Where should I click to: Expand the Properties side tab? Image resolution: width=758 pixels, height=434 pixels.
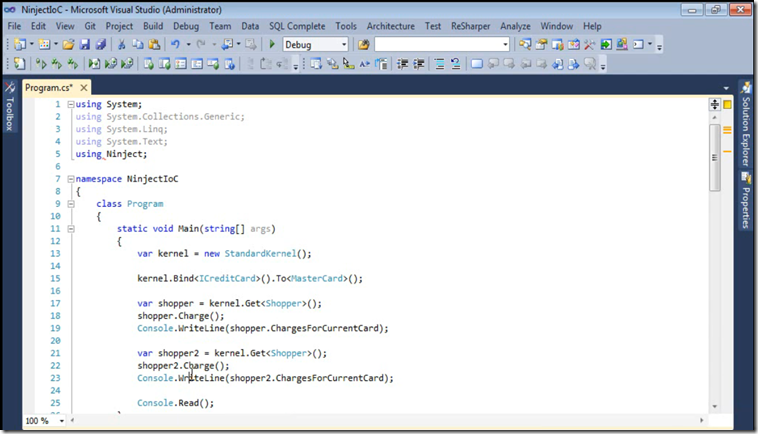click(746, 202)
